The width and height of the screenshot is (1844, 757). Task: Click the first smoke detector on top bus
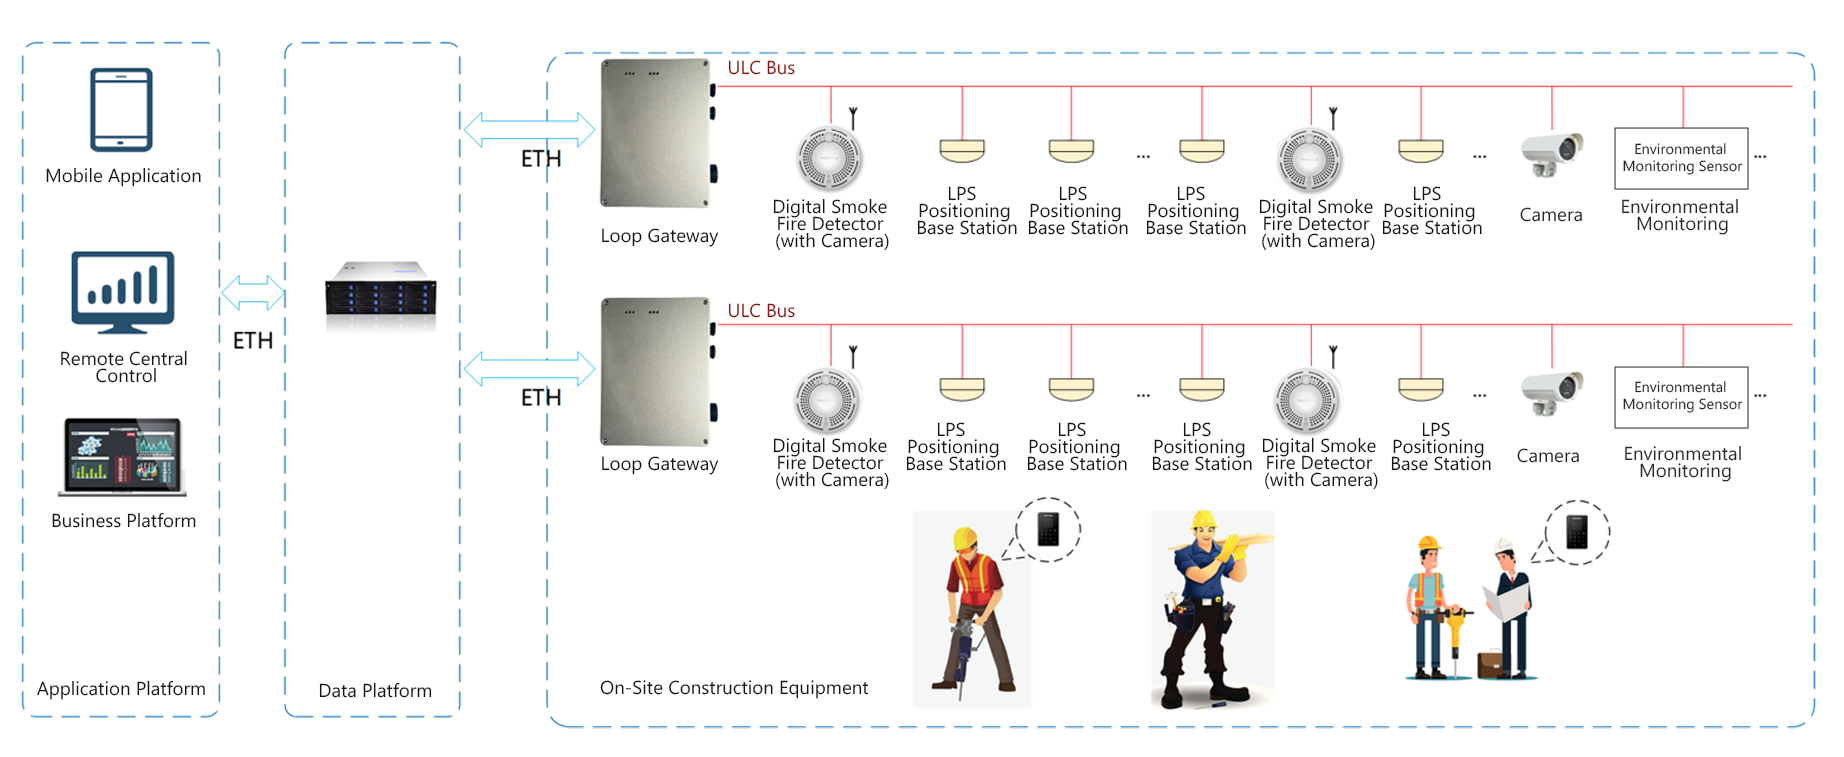[829, 158]
